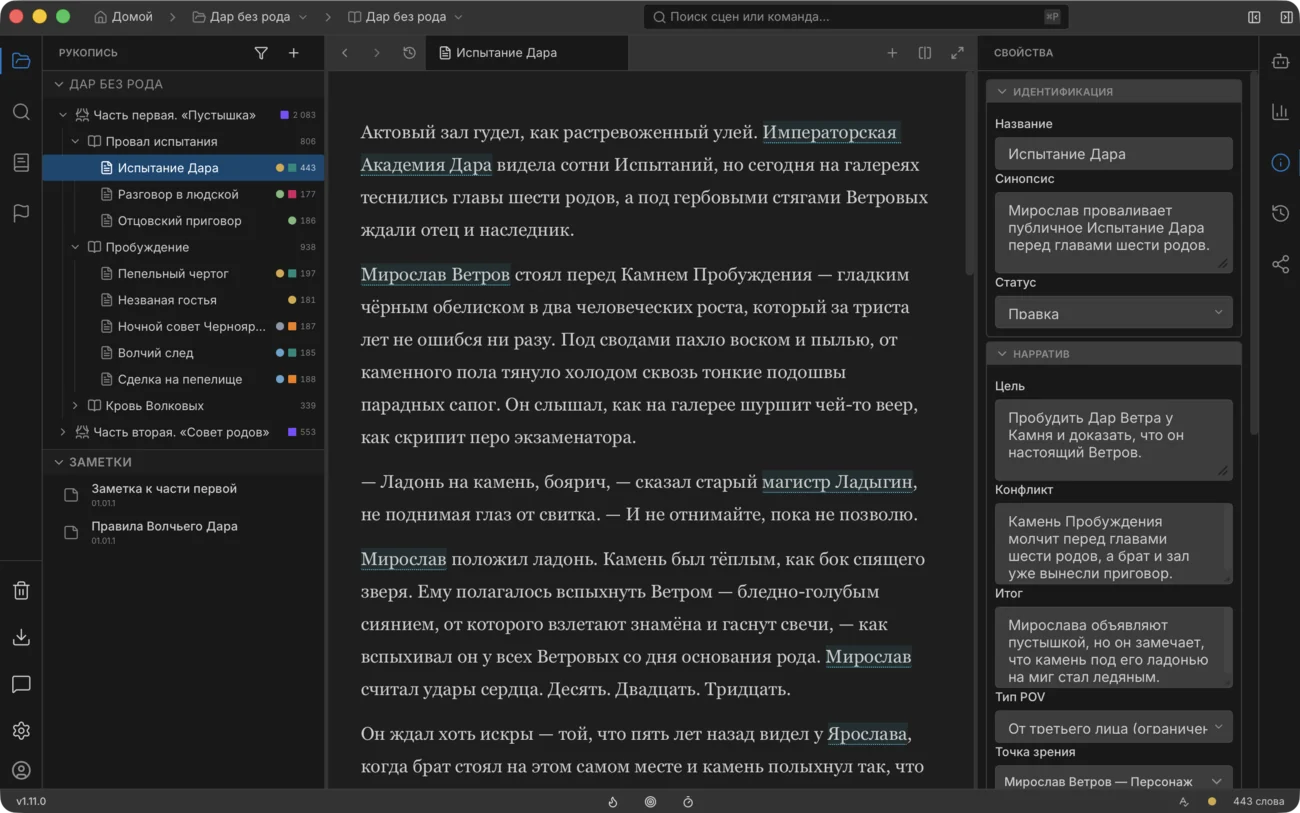Toggle fullscreen focus mode in editor

pyautogui.click(x=957, y=53)
